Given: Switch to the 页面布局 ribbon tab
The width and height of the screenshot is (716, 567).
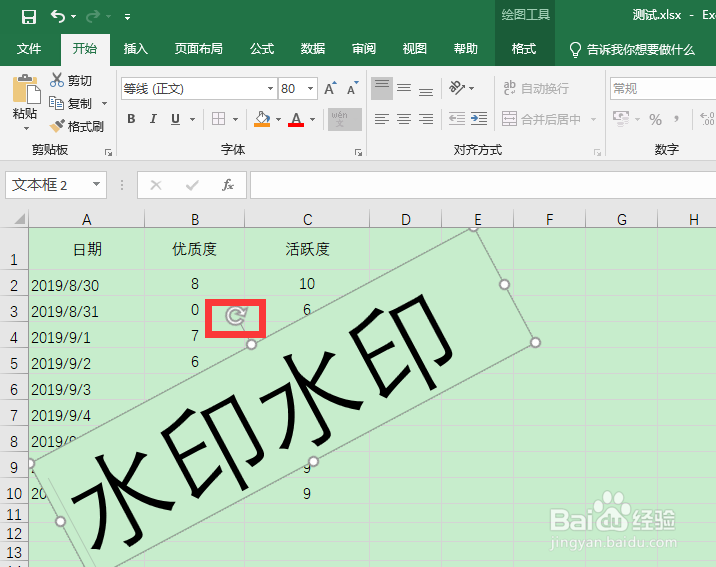Looking at the screenshot, I should (x=198, y=48).
